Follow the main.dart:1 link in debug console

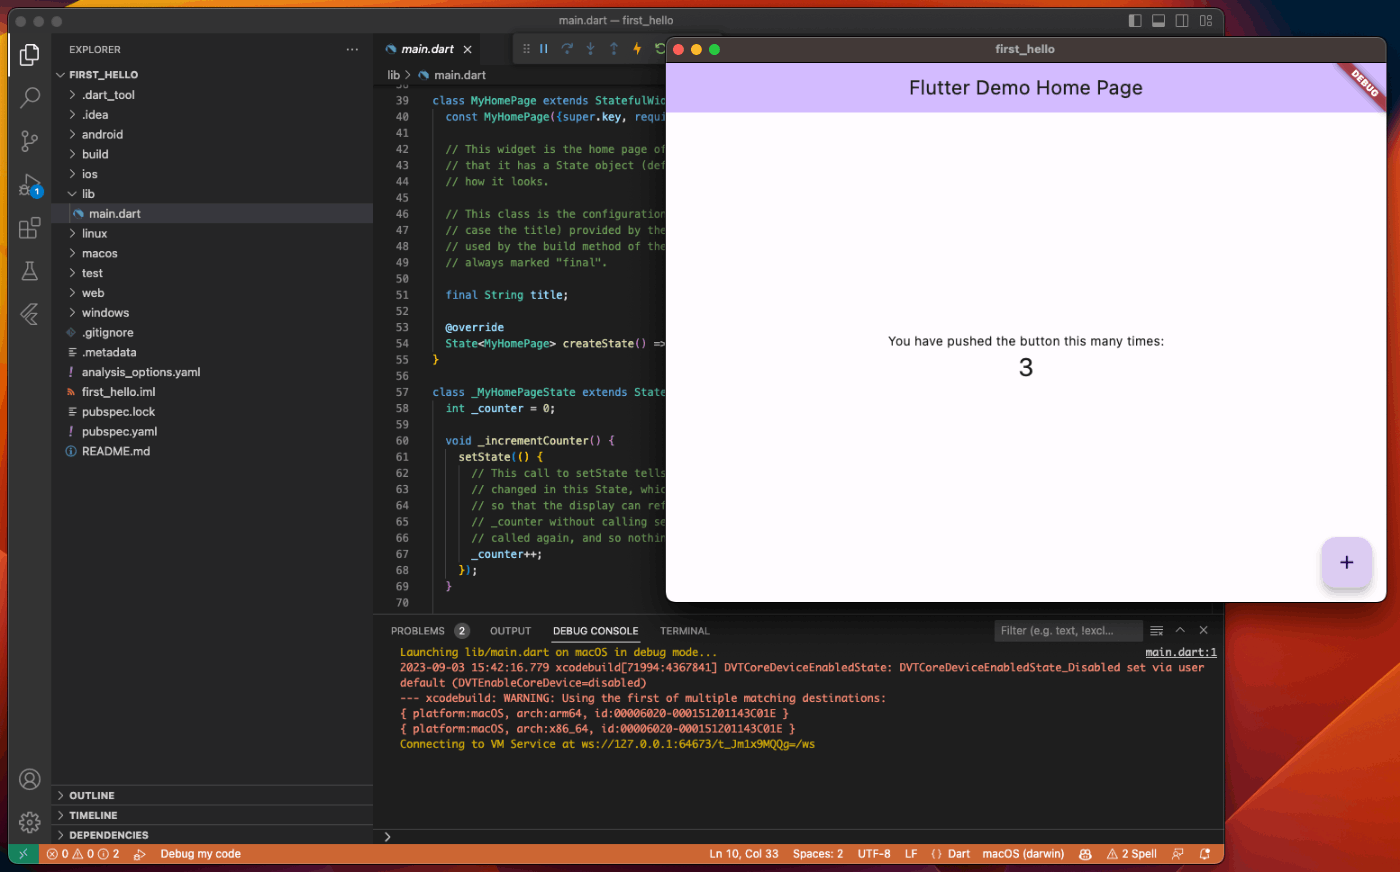coord(1181,652)
